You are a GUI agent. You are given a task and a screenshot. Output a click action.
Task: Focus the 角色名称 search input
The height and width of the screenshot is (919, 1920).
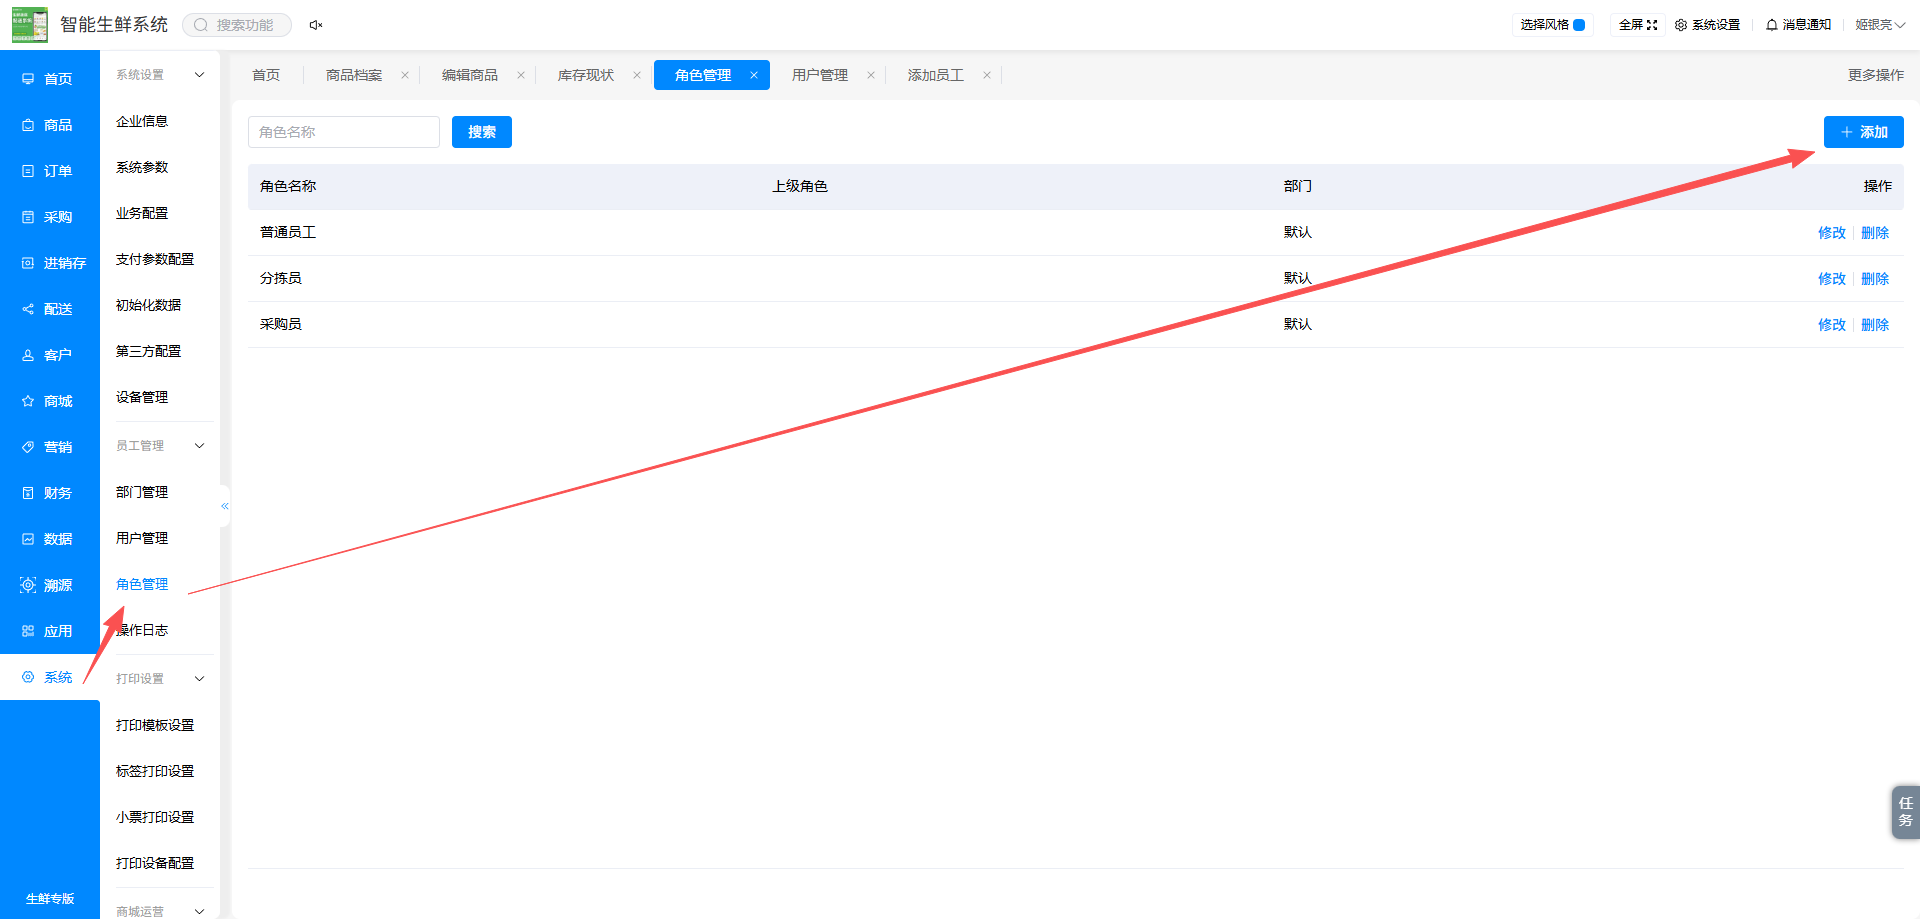(x=344, y=132)
